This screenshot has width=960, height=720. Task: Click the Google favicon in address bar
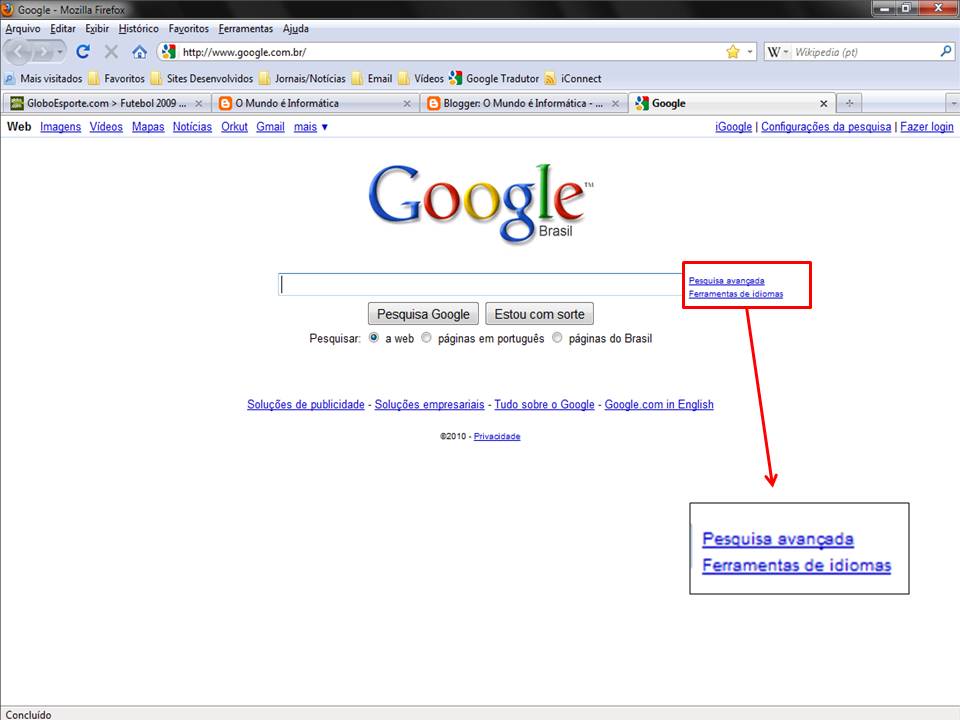pyautogui.click(x=169, y=52)
